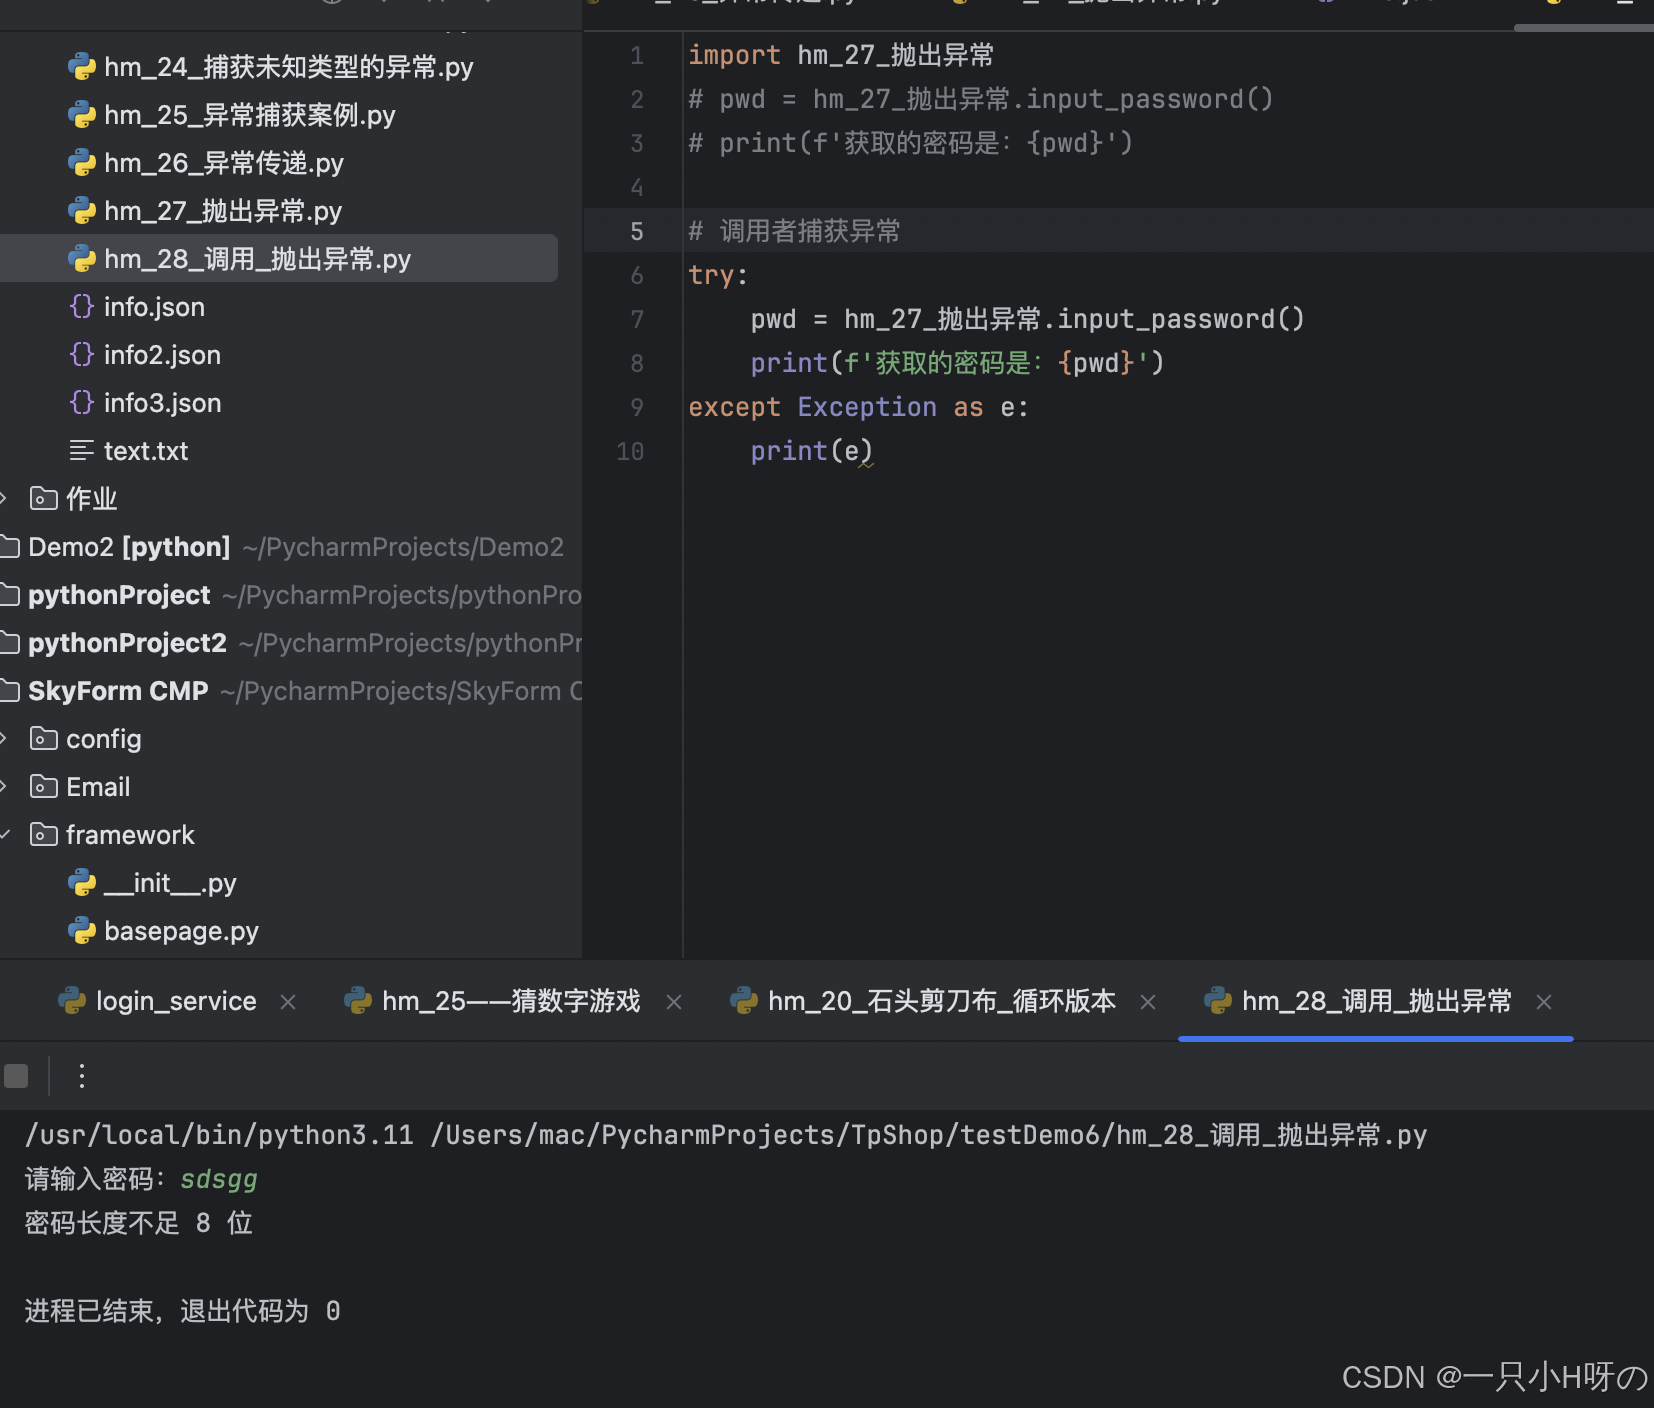
Task: Open text.txt file
Action: pos(146,451)
